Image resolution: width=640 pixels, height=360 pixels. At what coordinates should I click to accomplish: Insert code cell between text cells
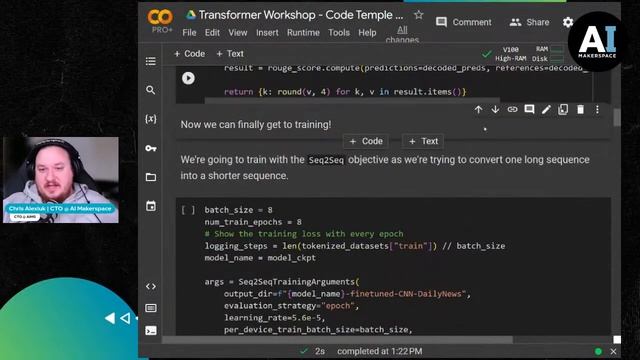[366, 141]
